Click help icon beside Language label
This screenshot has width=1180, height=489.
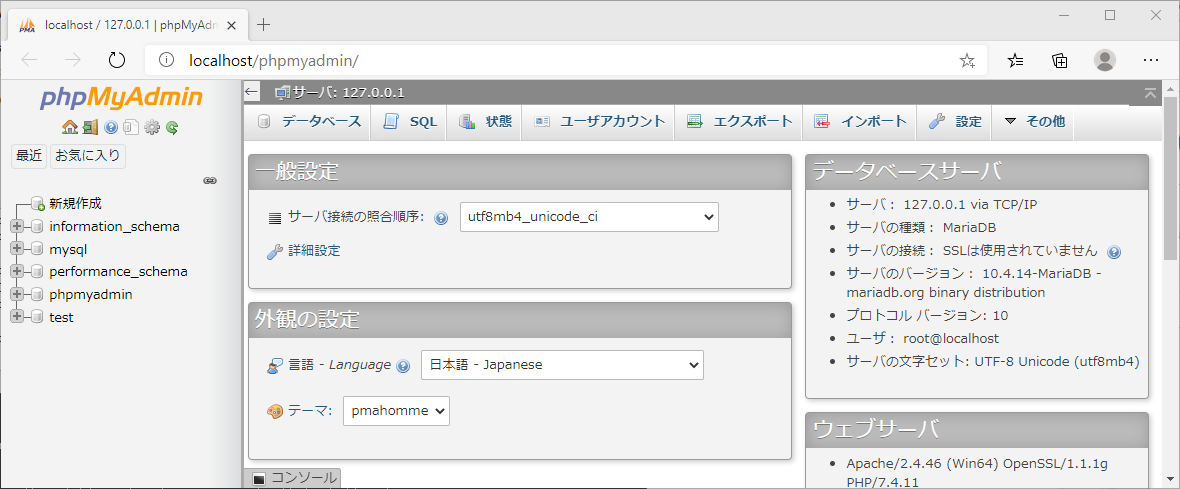tap(403, 366)
